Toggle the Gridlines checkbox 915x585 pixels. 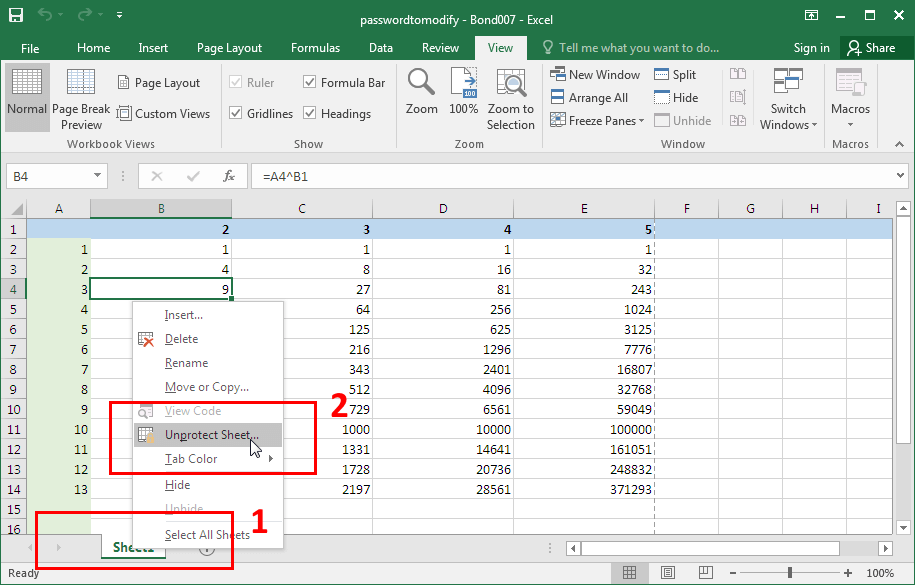click(236, 113)
